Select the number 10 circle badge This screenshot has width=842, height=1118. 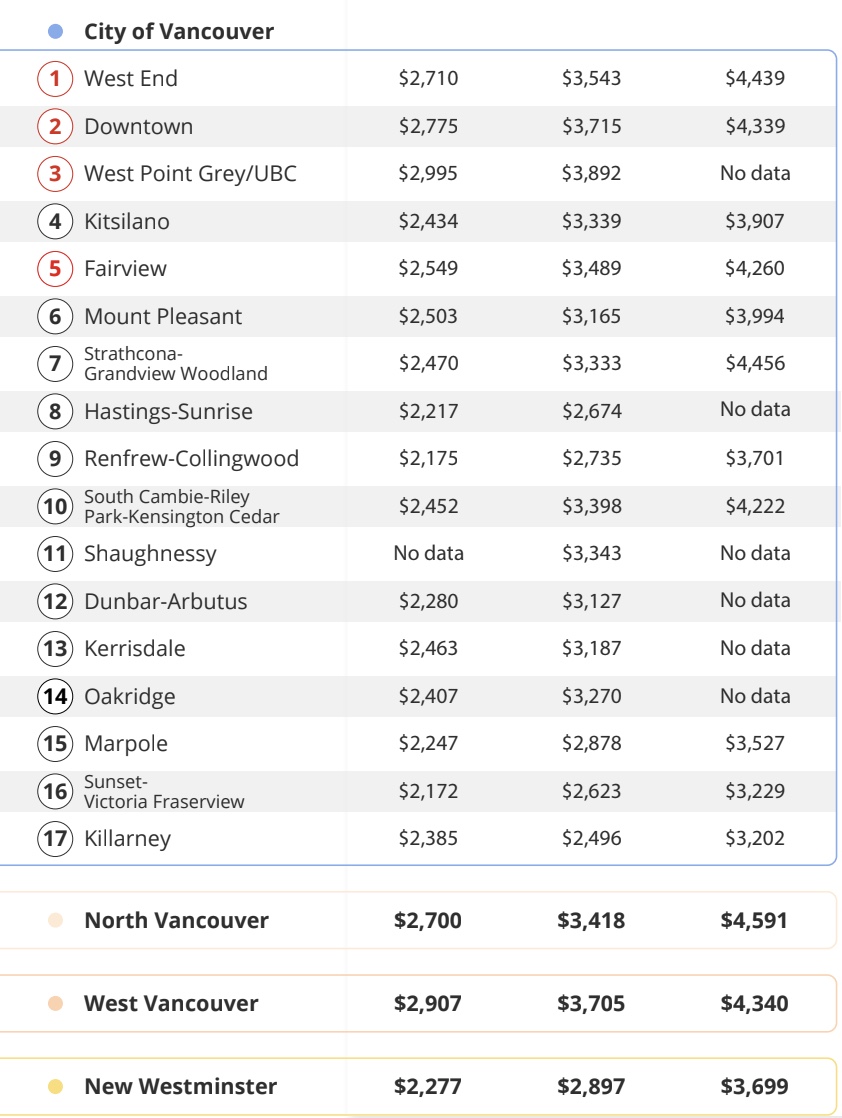pos(56,506)
